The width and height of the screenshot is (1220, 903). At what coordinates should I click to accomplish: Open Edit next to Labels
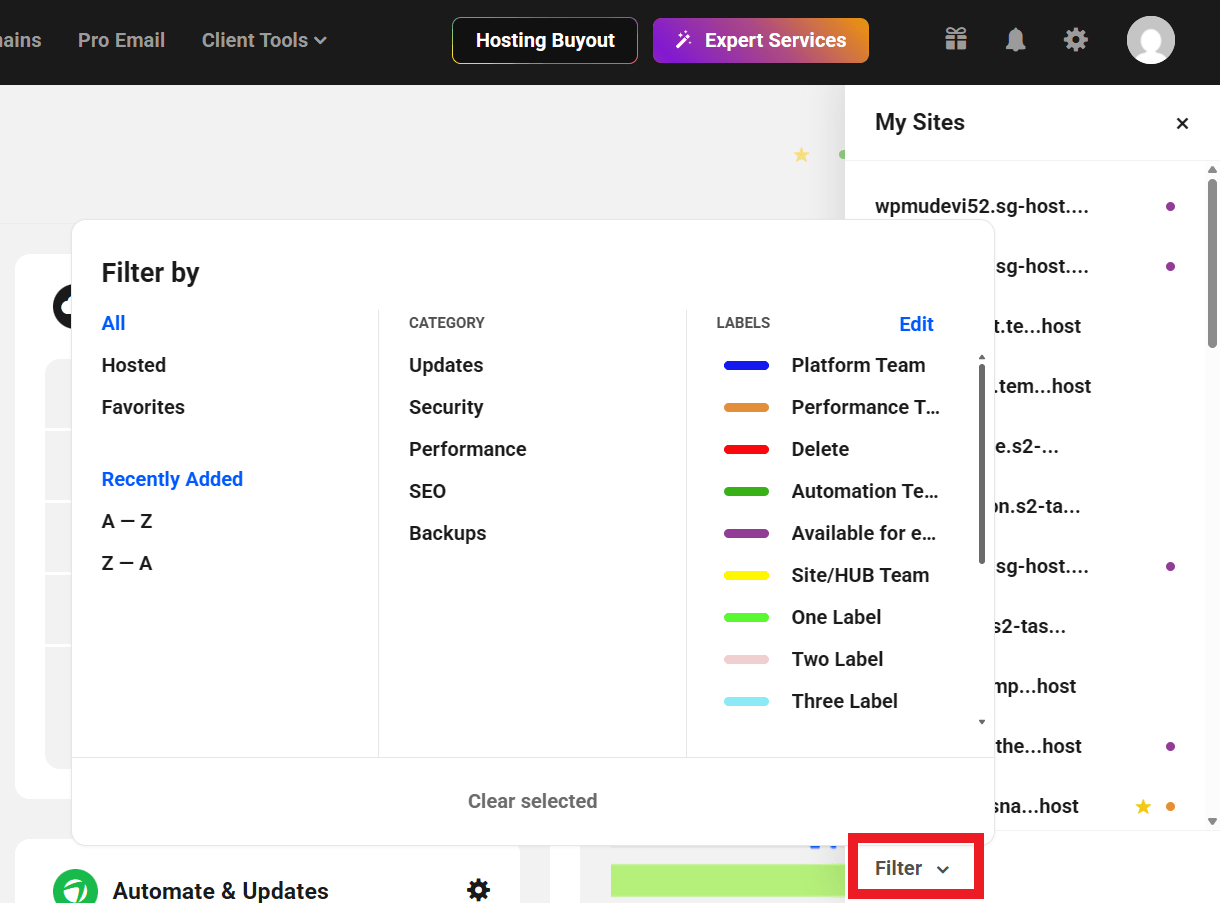916,323
